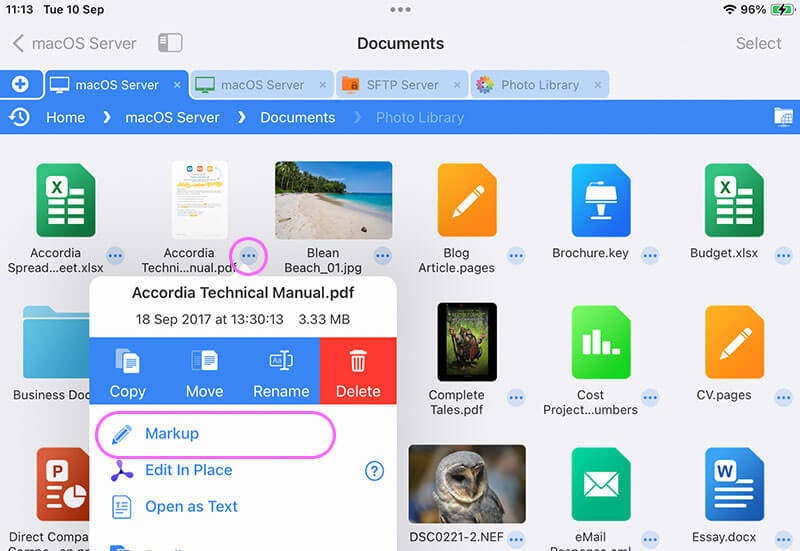This screenshot has width=800, height=551.
Task: Toggle the sidebar panel icon
Action: point(170,43)
